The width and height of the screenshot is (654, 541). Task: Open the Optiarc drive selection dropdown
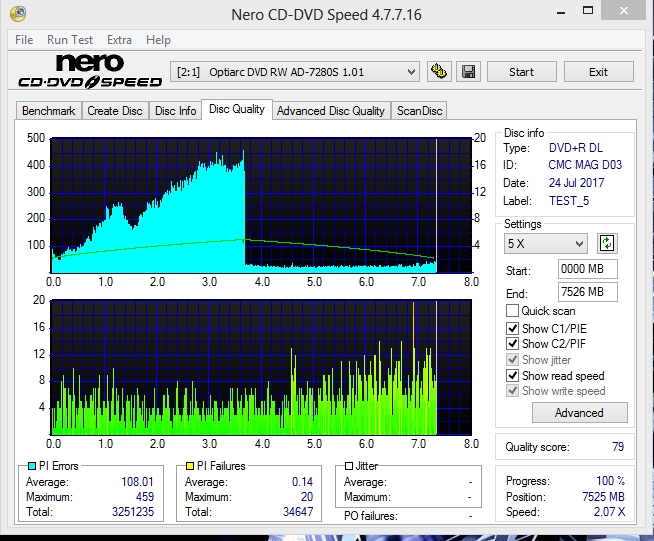294,72
